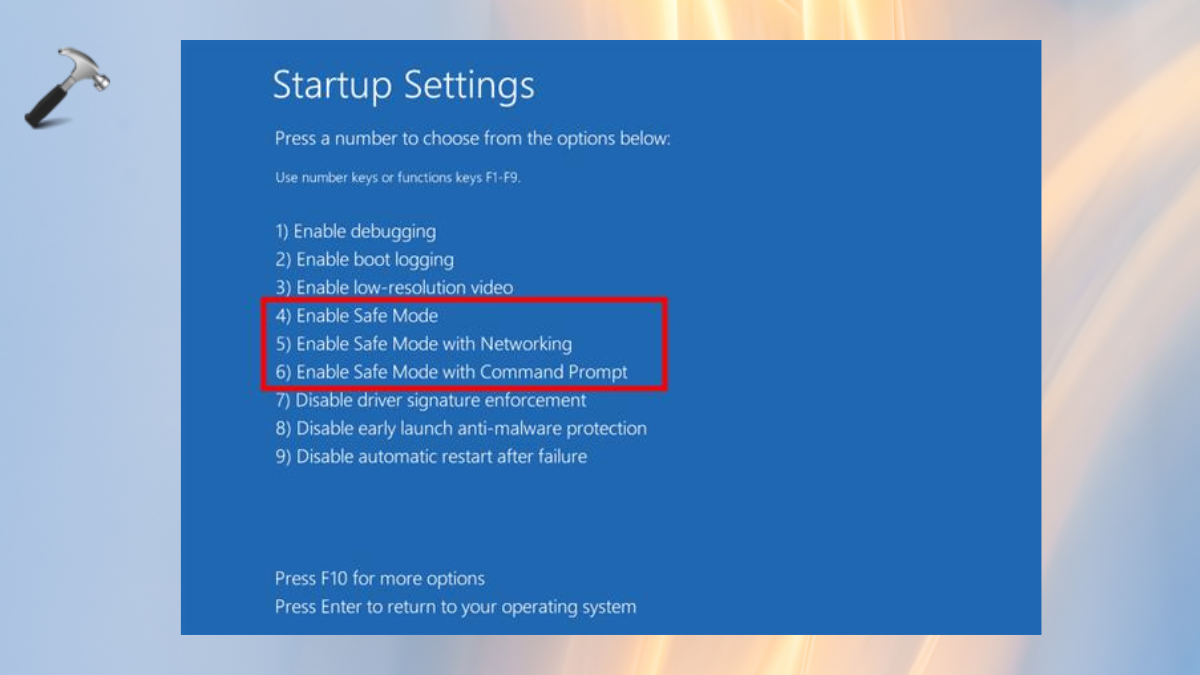Click the number 4) before Safe Mode
The height and width of the screenshot is (675, 1200).
point(283,315)
